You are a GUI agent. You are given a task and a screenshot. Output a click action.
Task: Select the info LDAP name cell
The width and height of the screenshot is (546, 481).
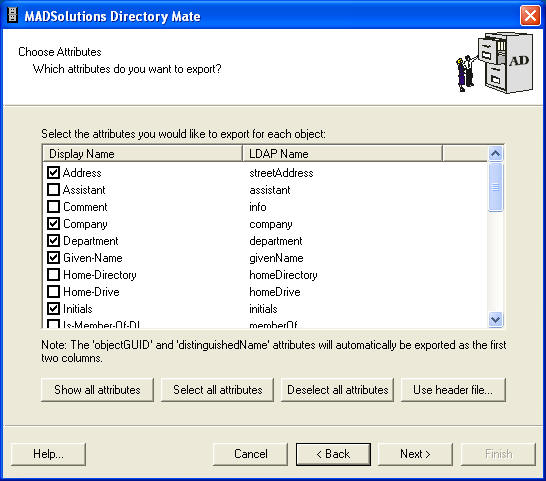point(258,207)
